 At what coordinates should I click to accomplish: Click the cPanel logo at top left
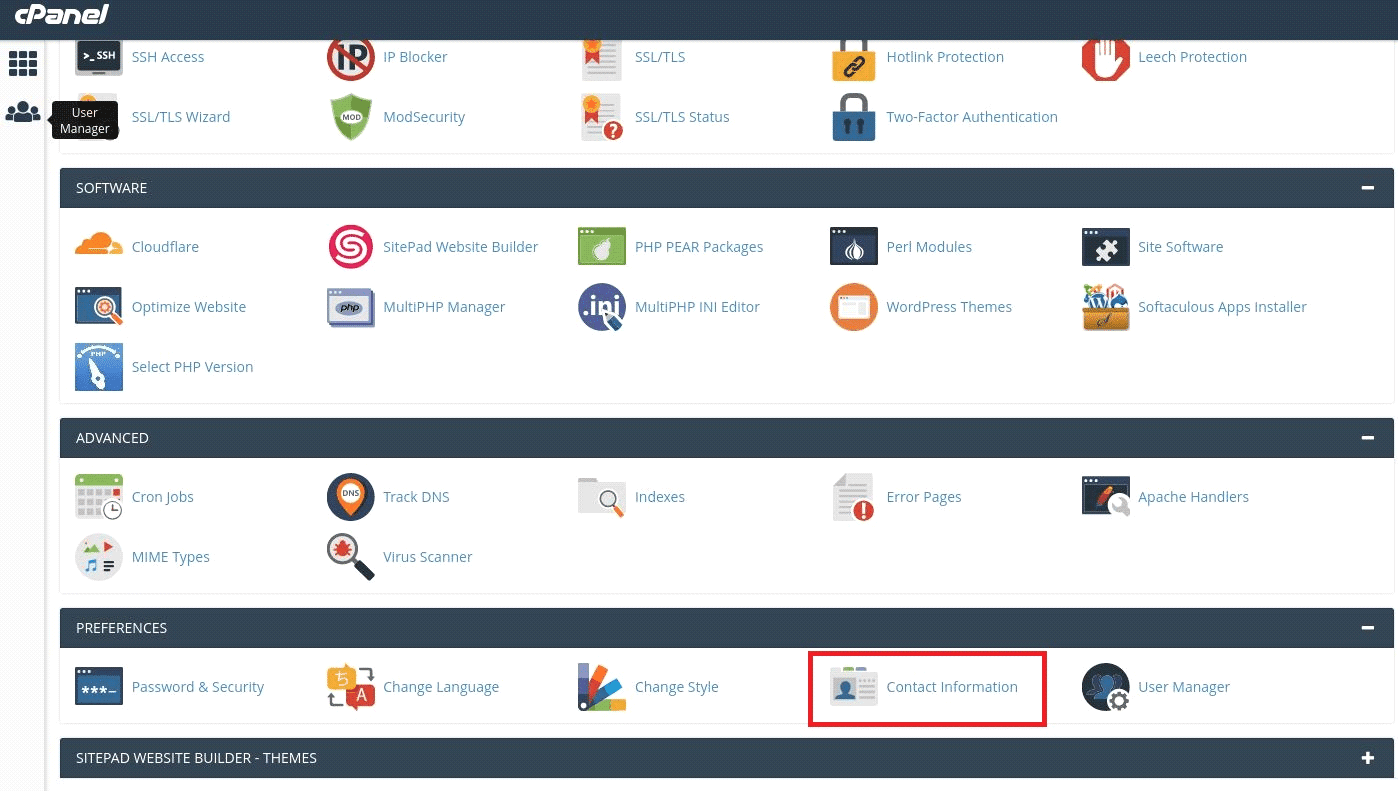[62, 14]
